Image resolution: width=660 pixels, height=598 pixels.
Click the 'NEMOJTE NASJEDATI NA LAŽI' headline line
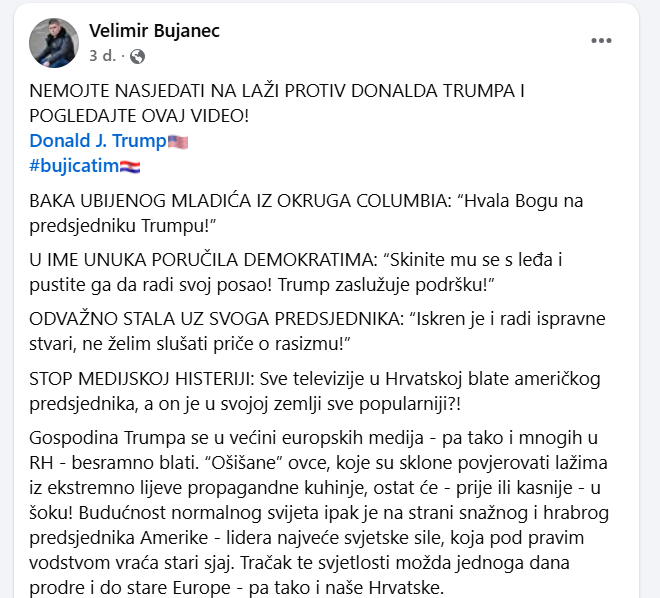[277, 91]
